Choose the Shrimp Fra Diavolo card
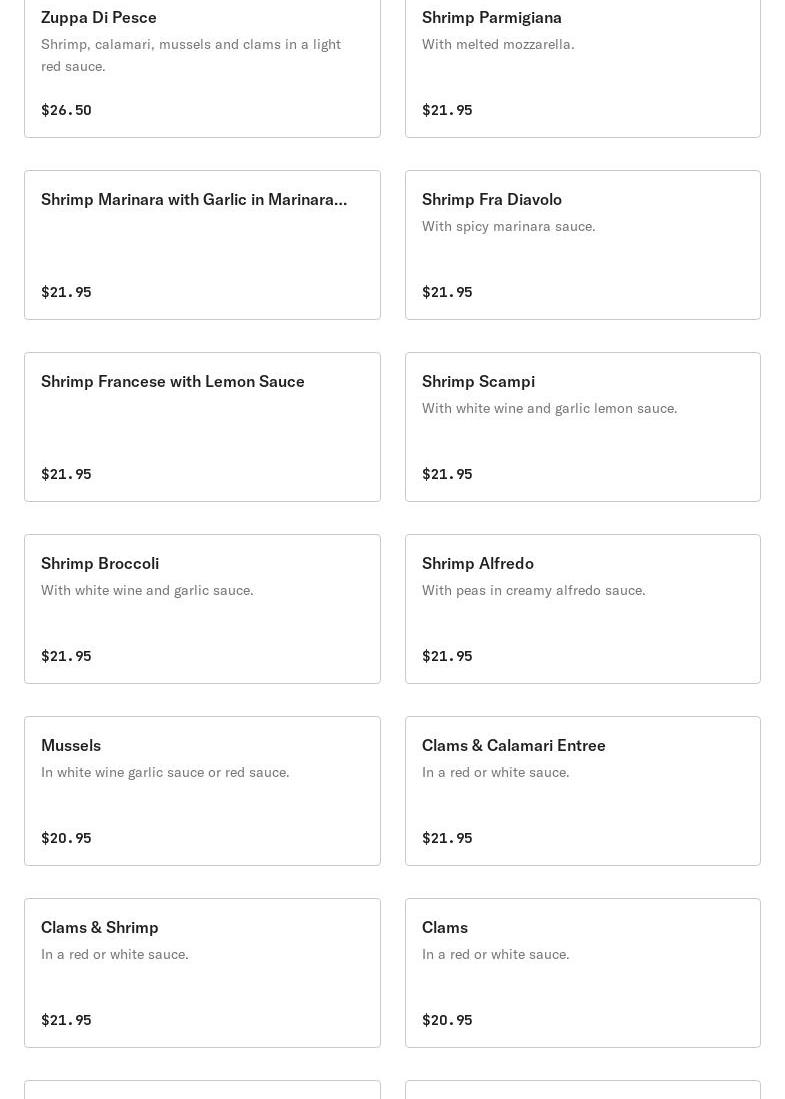 tap(582, 245)
